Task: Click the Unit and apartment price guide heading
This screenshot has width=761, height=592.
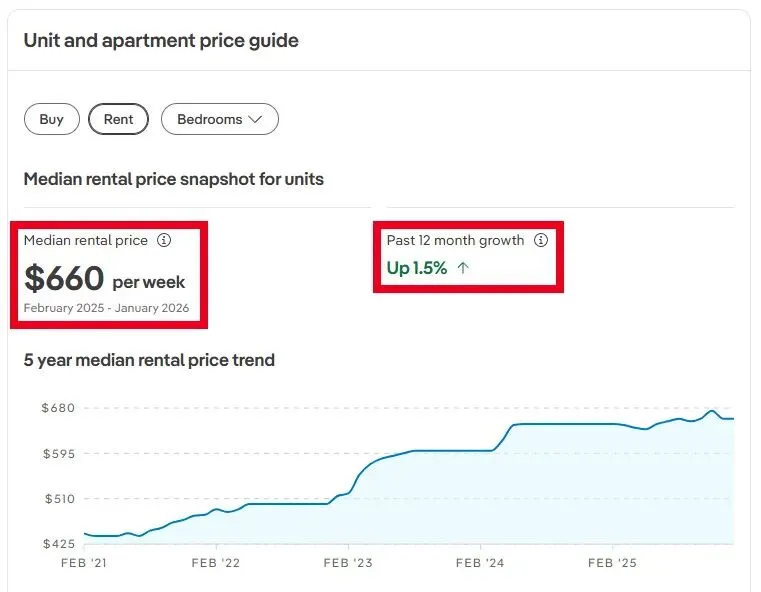Action: pos(161,41)
